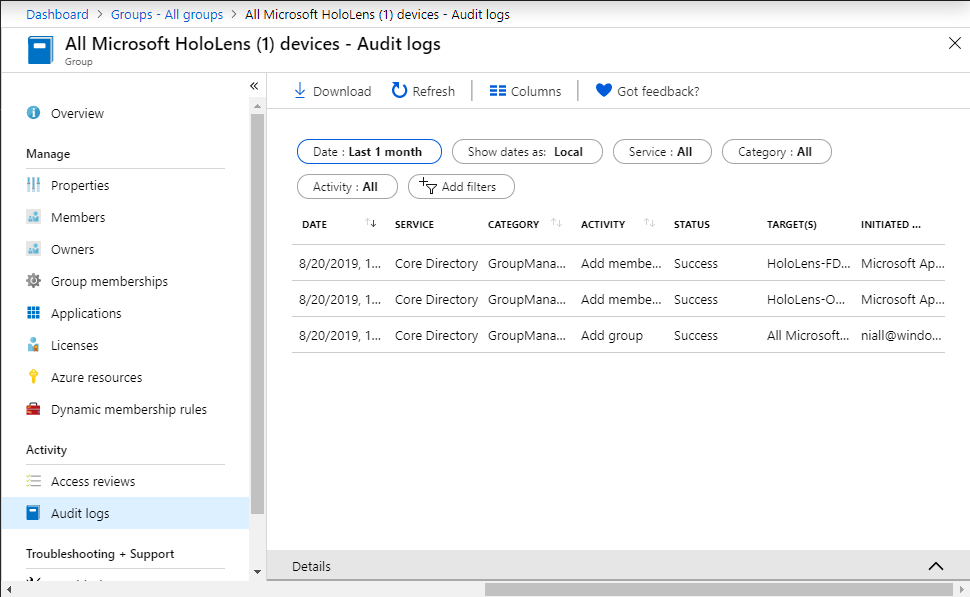Screen dimensions: 970x597
Task: Click the STATUS column header
Action: point(692,225)
